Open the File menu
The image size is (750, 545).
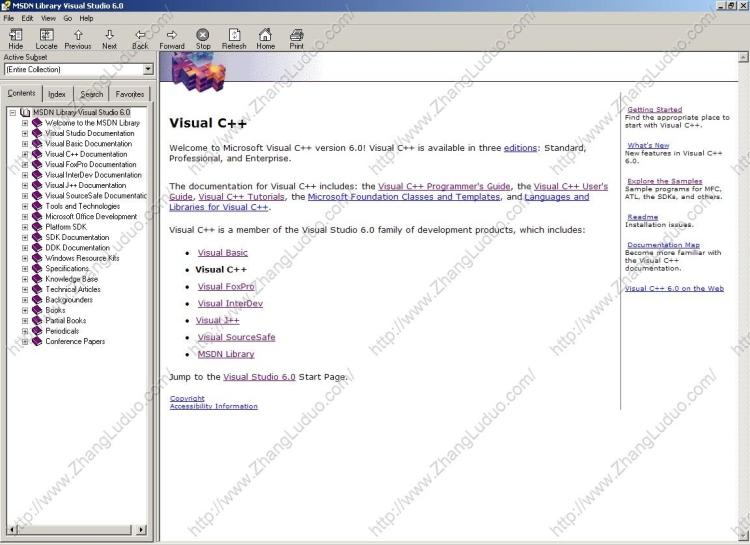pos(9,18)
